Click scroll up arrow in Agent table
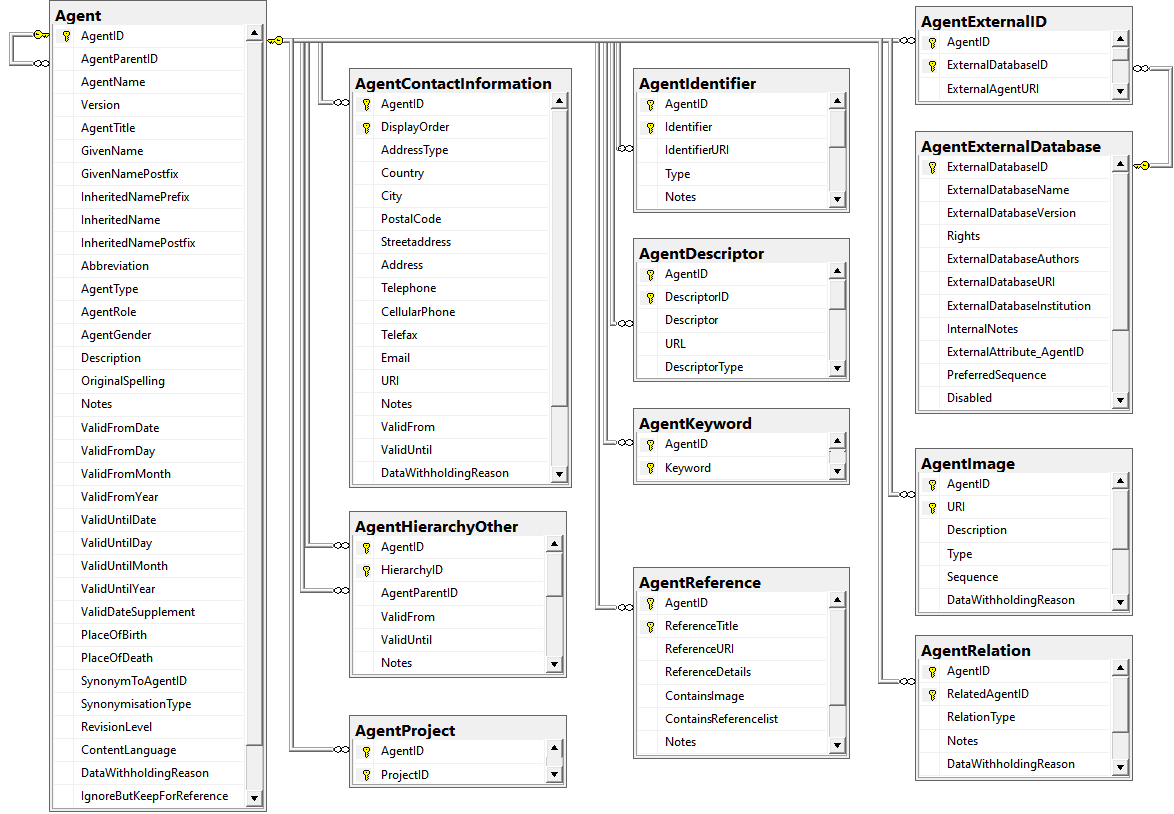The image size is (1174, 814). pos(255,33)
